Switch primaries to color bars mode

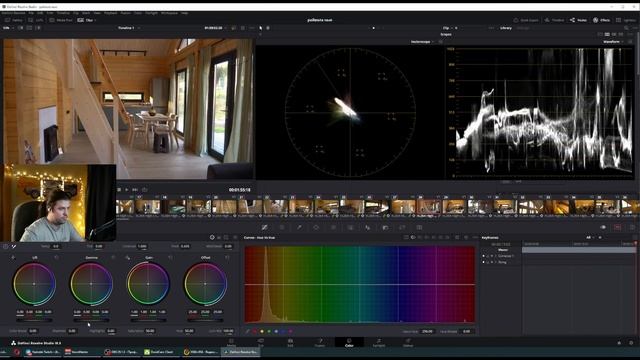[x=219, y=238]
